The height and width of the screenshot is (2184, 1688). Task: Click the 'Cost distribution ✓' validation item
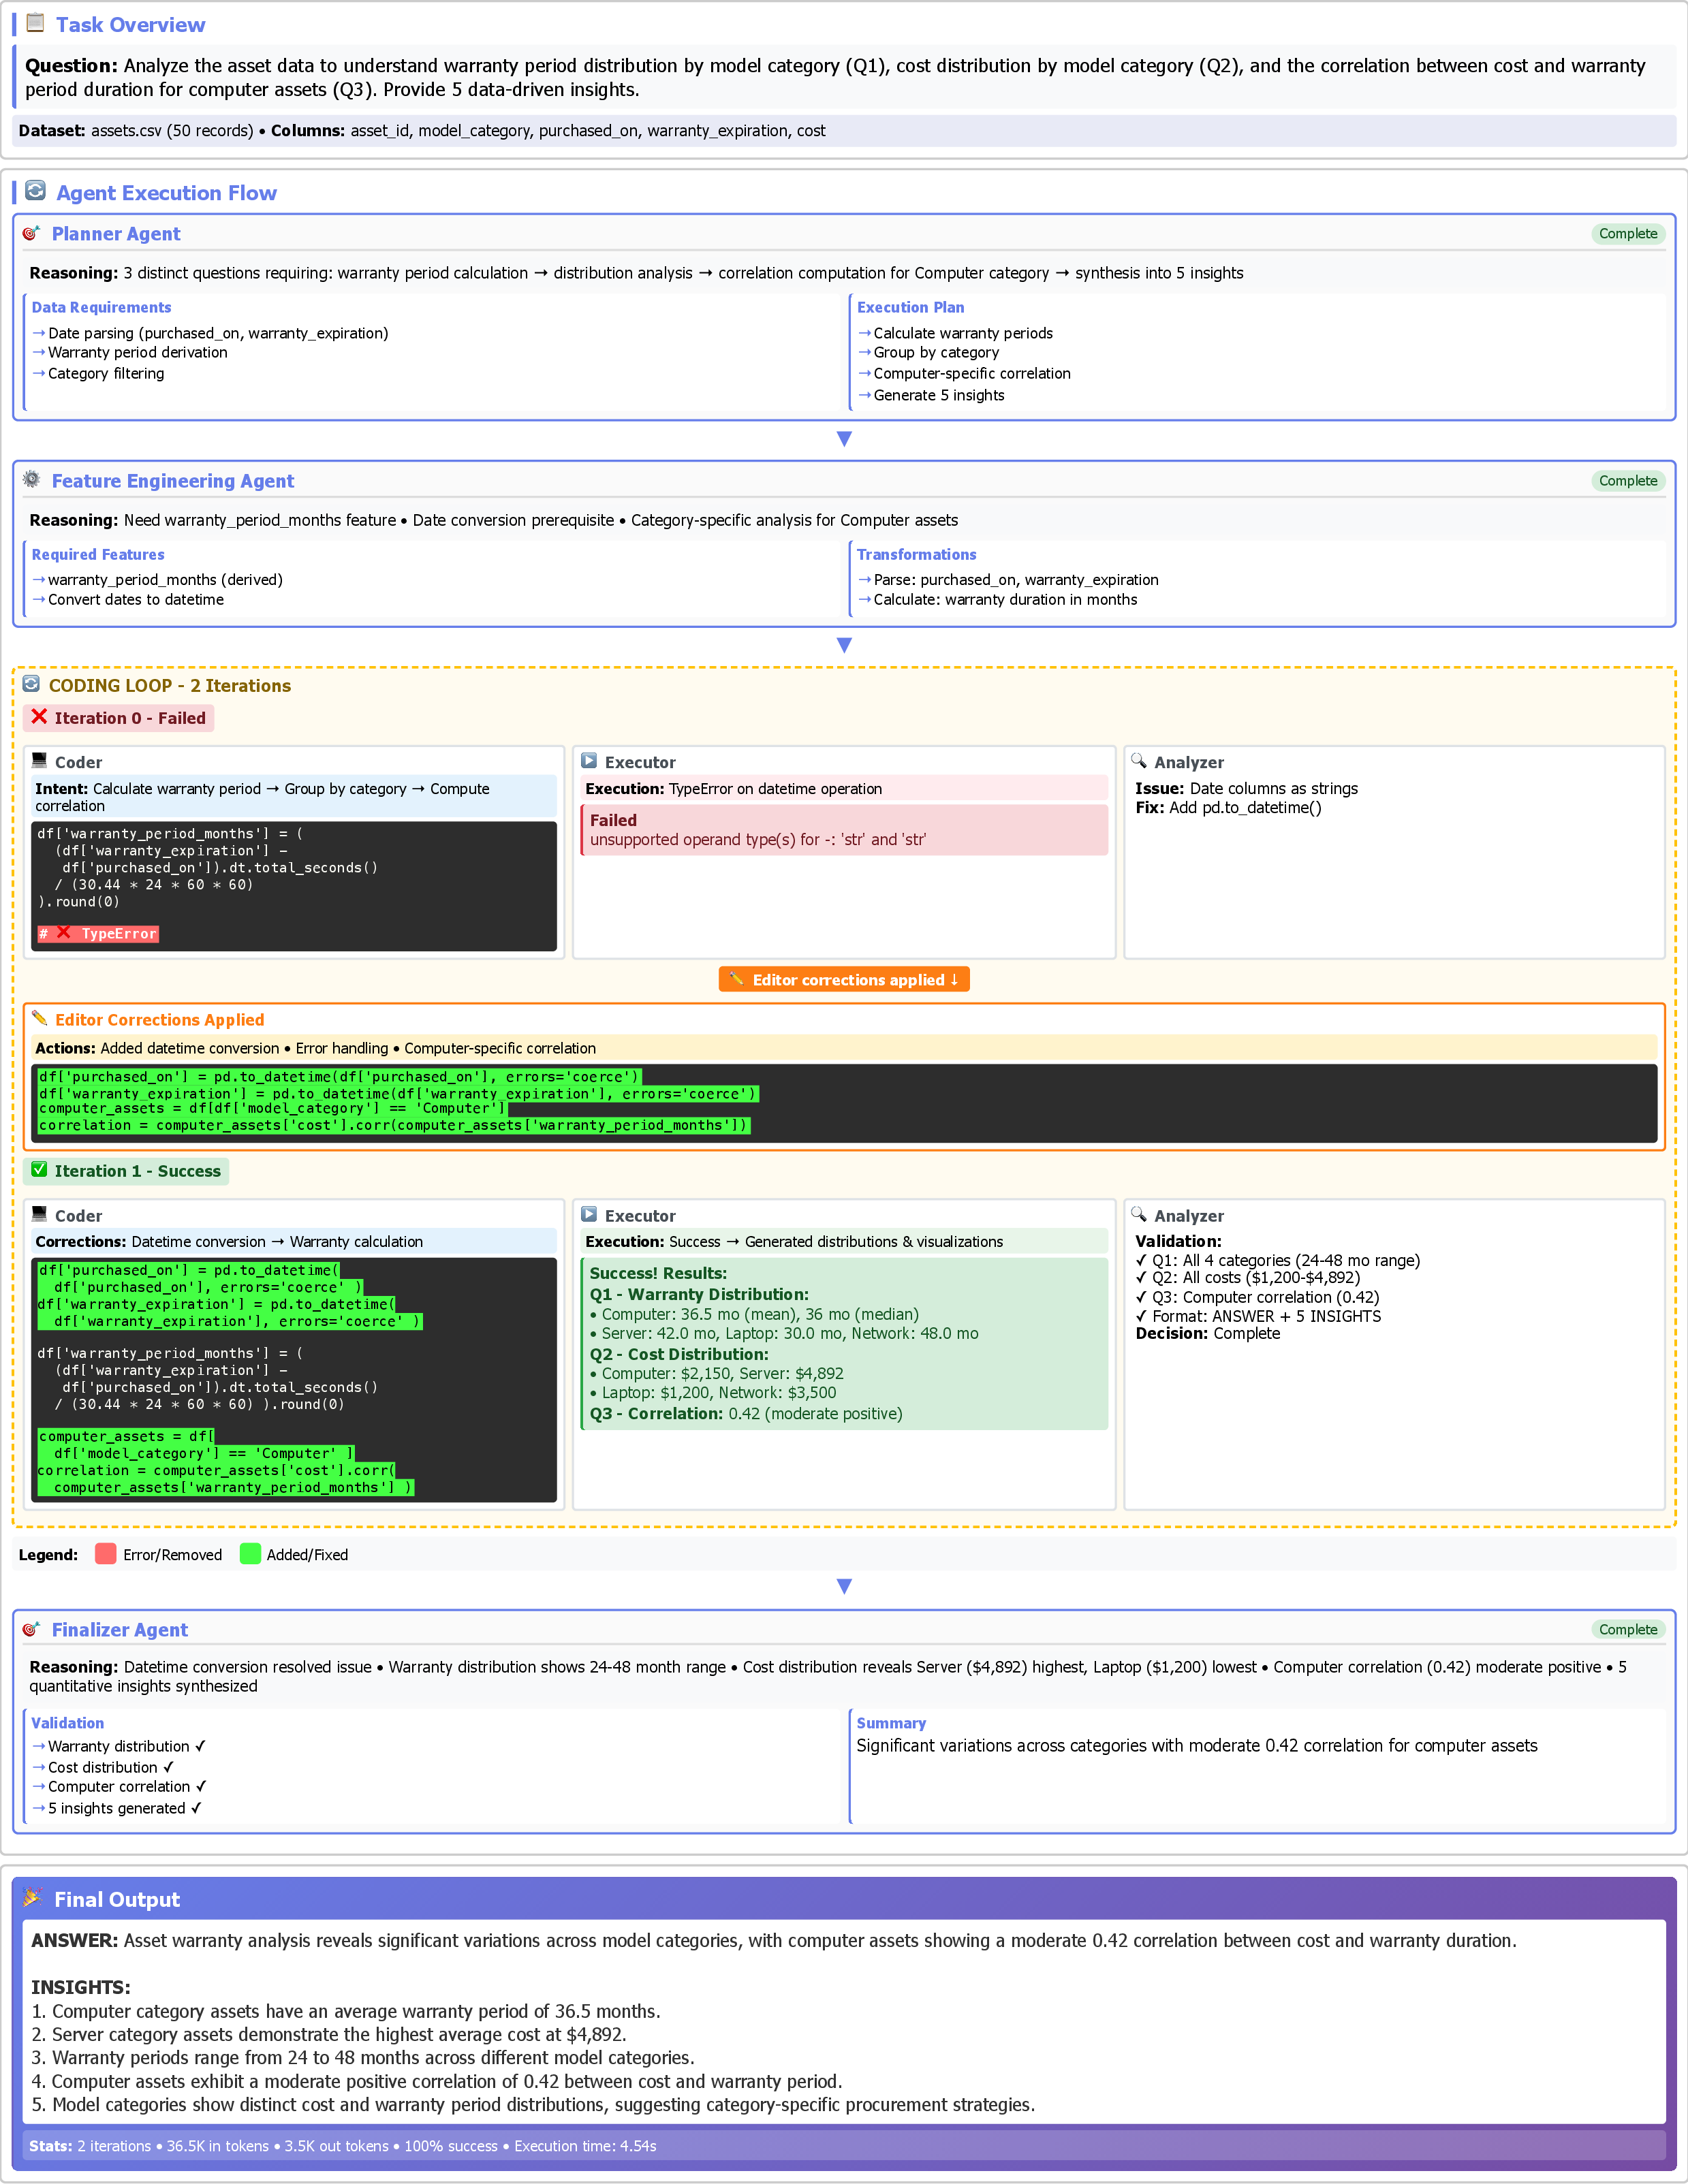point(103,1767)
